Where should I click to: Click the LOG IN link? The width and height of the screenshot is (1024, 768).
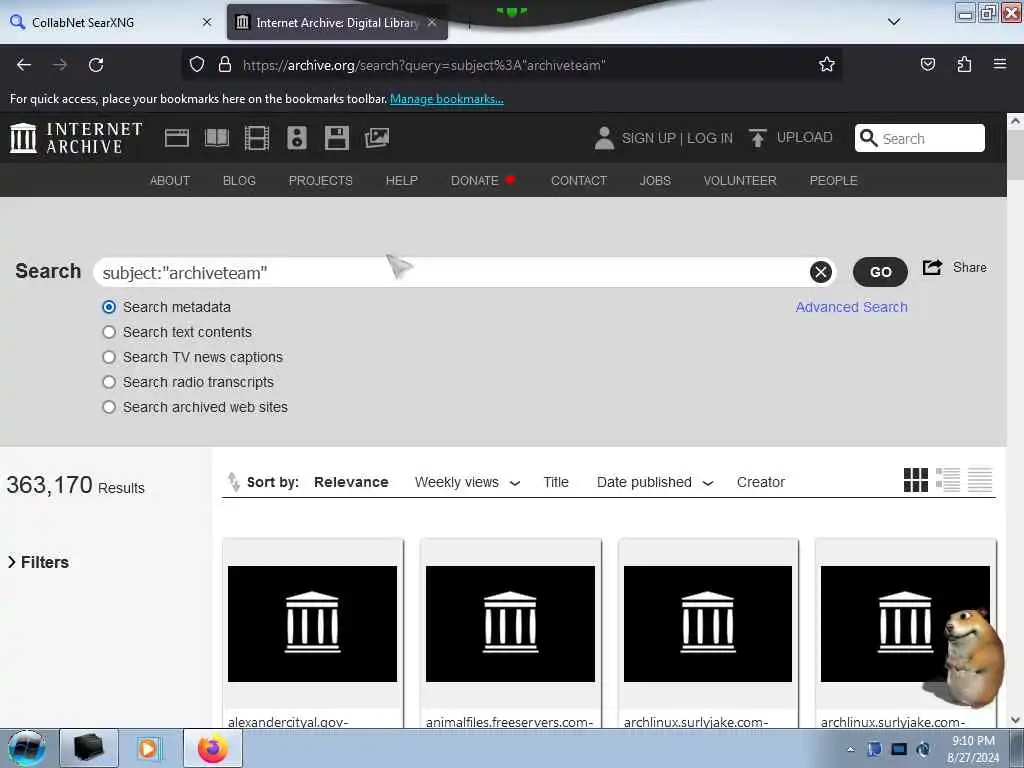[x=710, y=138]
